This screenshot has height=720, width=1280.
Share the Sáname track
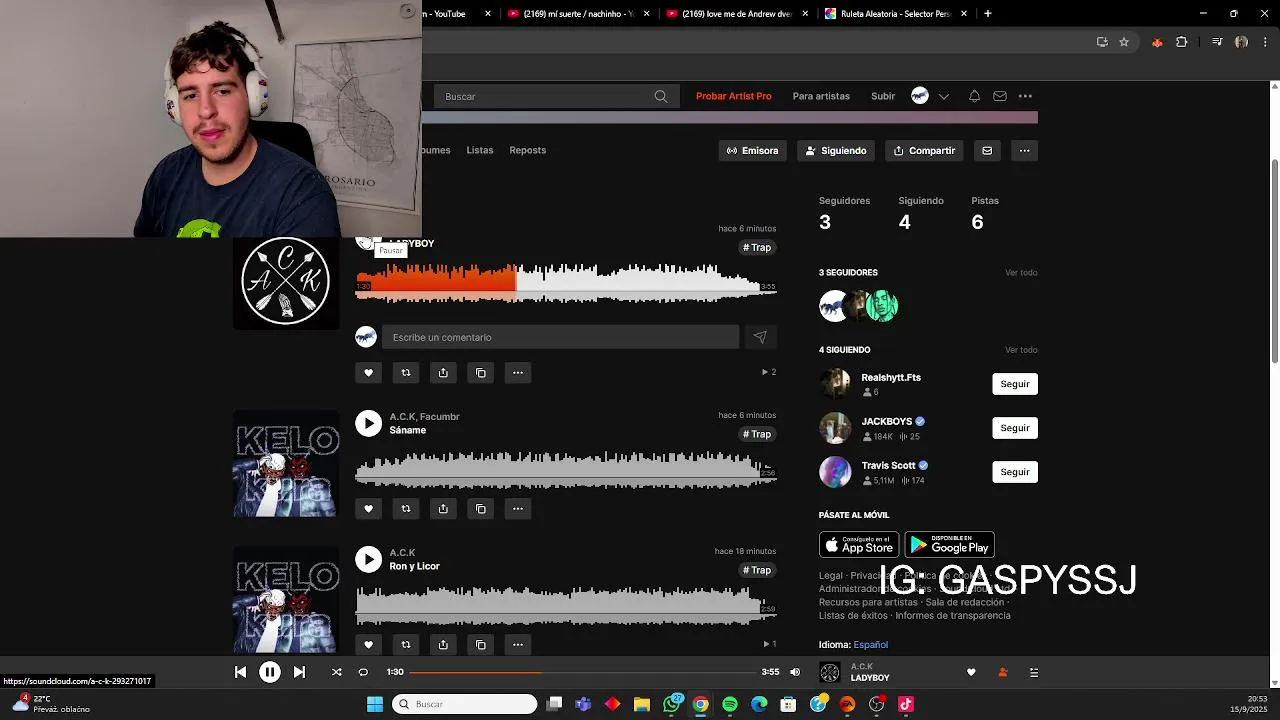coord(443,509)
